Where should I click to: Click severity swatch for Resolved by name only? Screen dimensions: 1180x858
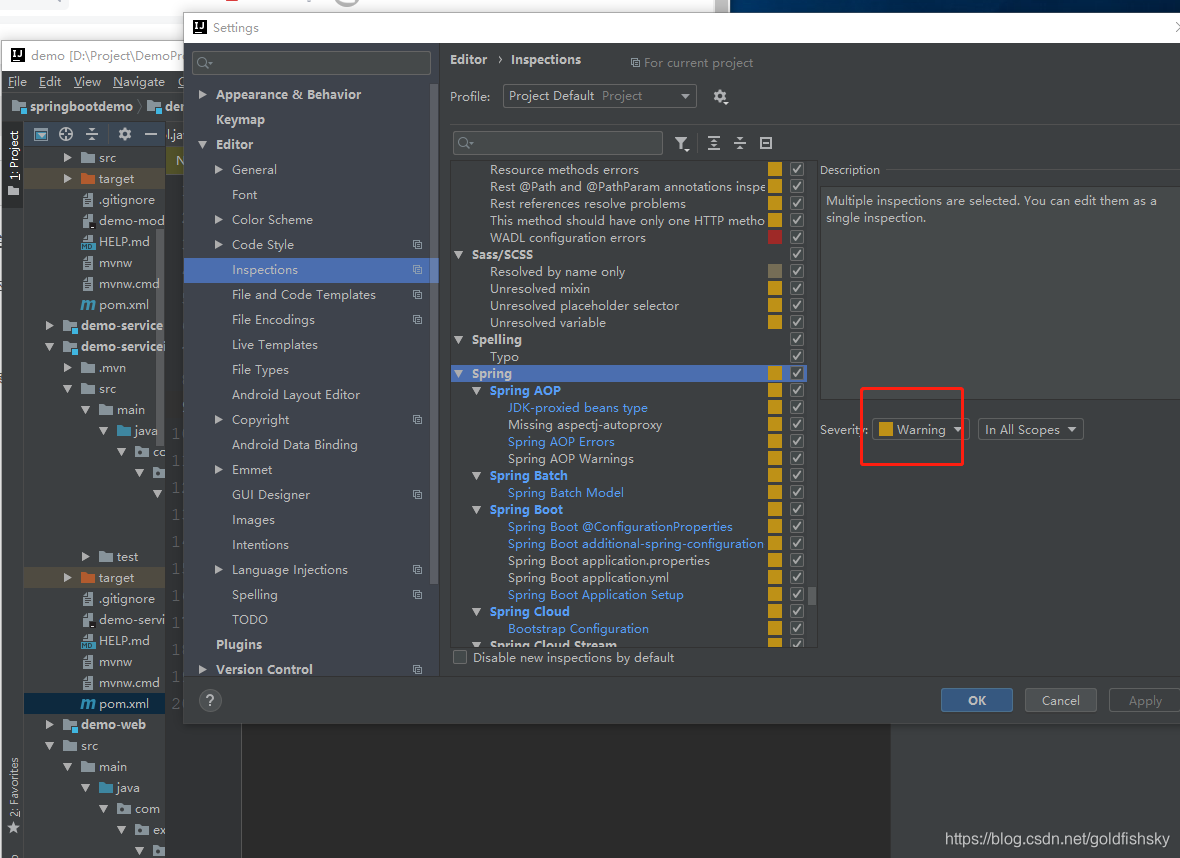(774, 271)
